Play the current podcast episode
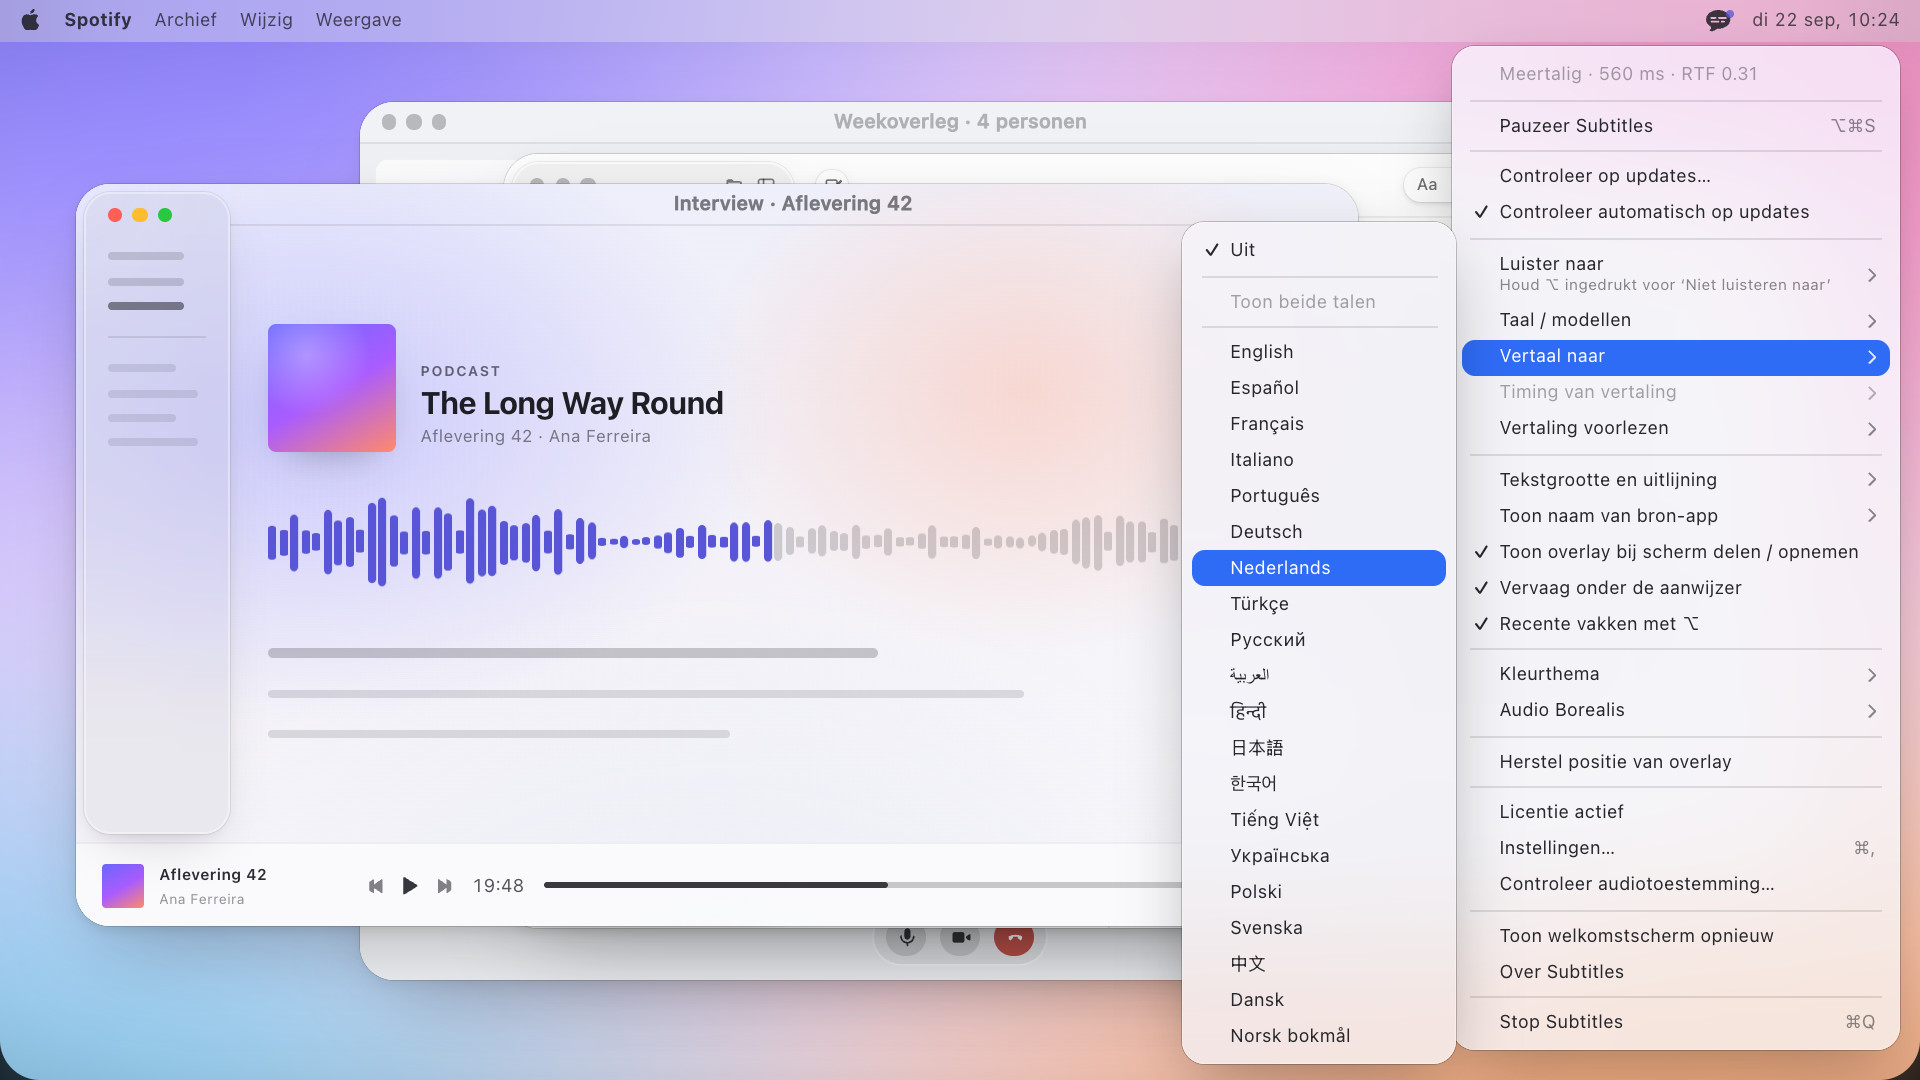The height and width of the screenshot is (1080, 1920). (409, 886)
